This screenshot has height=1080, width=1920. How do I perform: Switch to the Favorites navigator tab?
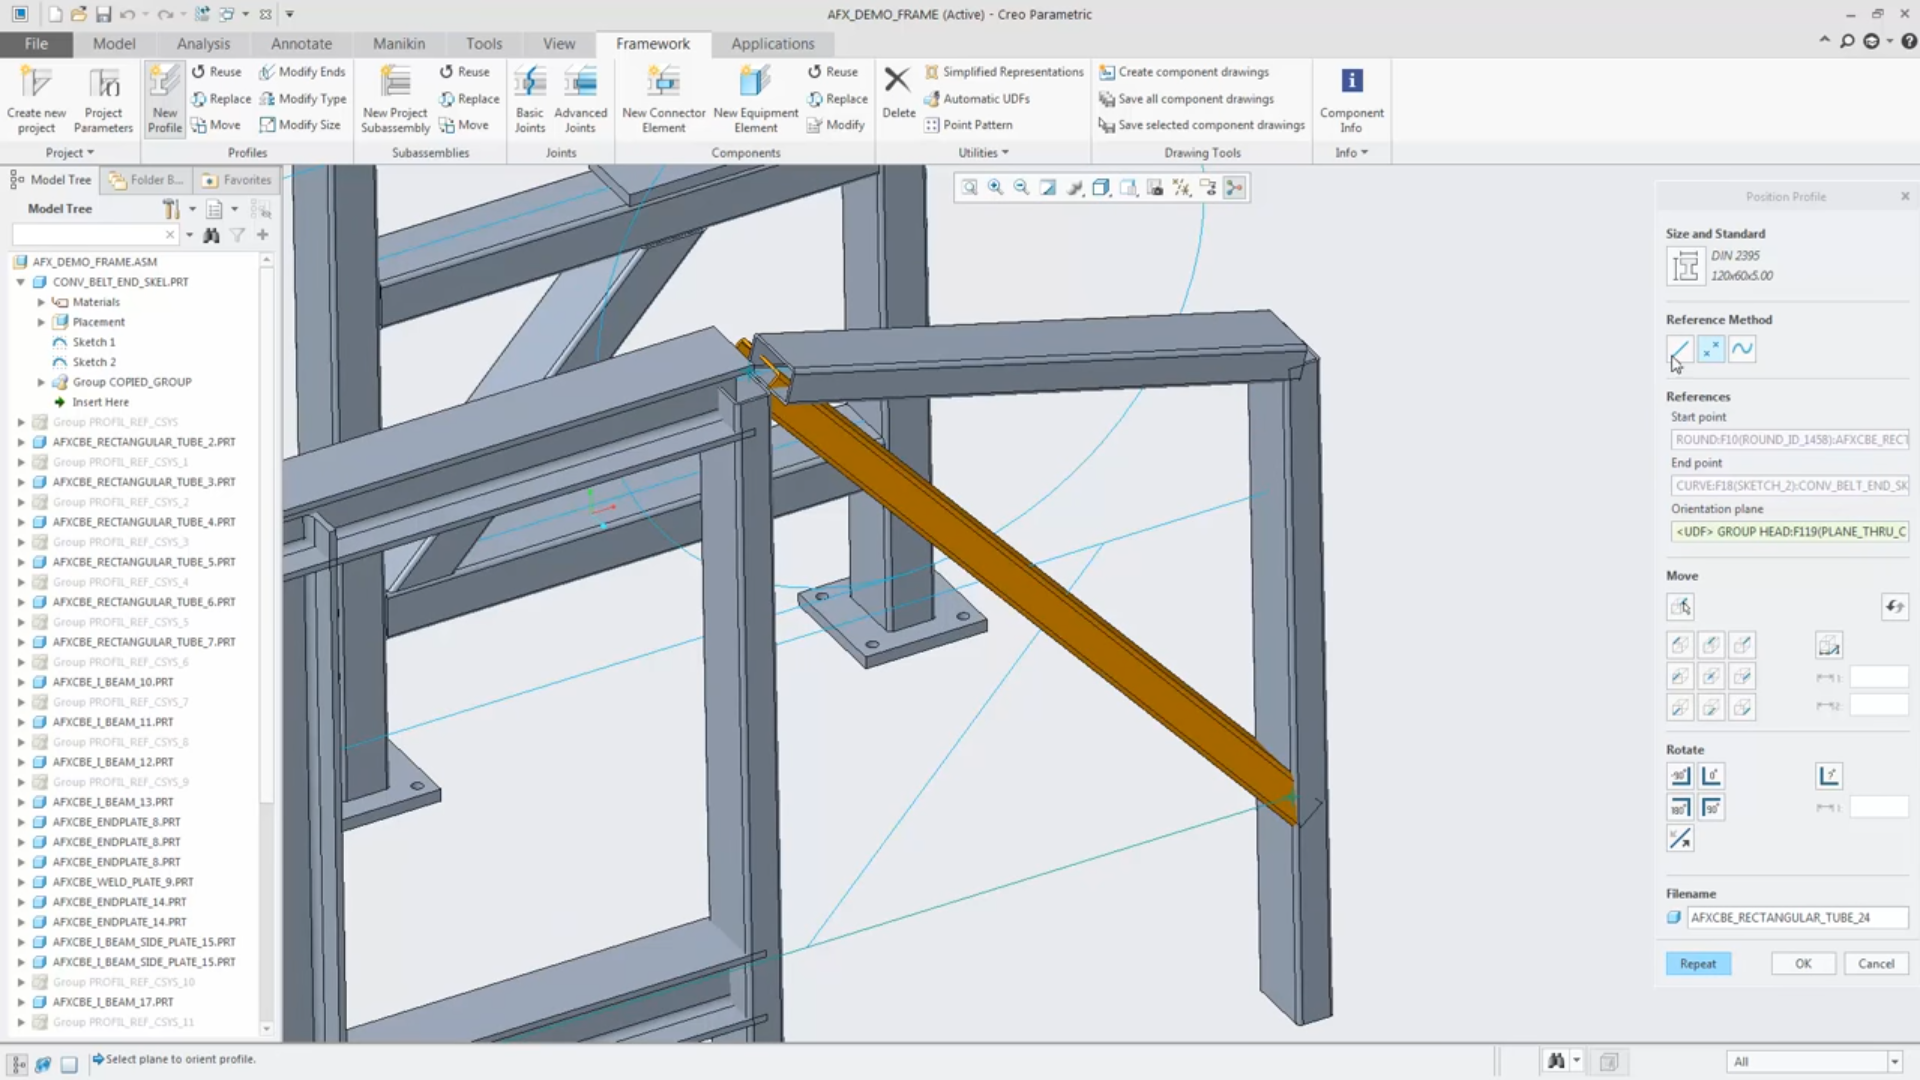237,180
